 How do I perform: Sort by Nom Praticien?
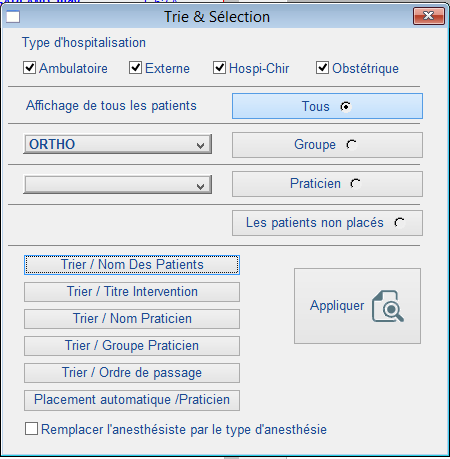(x=132, y=319)
